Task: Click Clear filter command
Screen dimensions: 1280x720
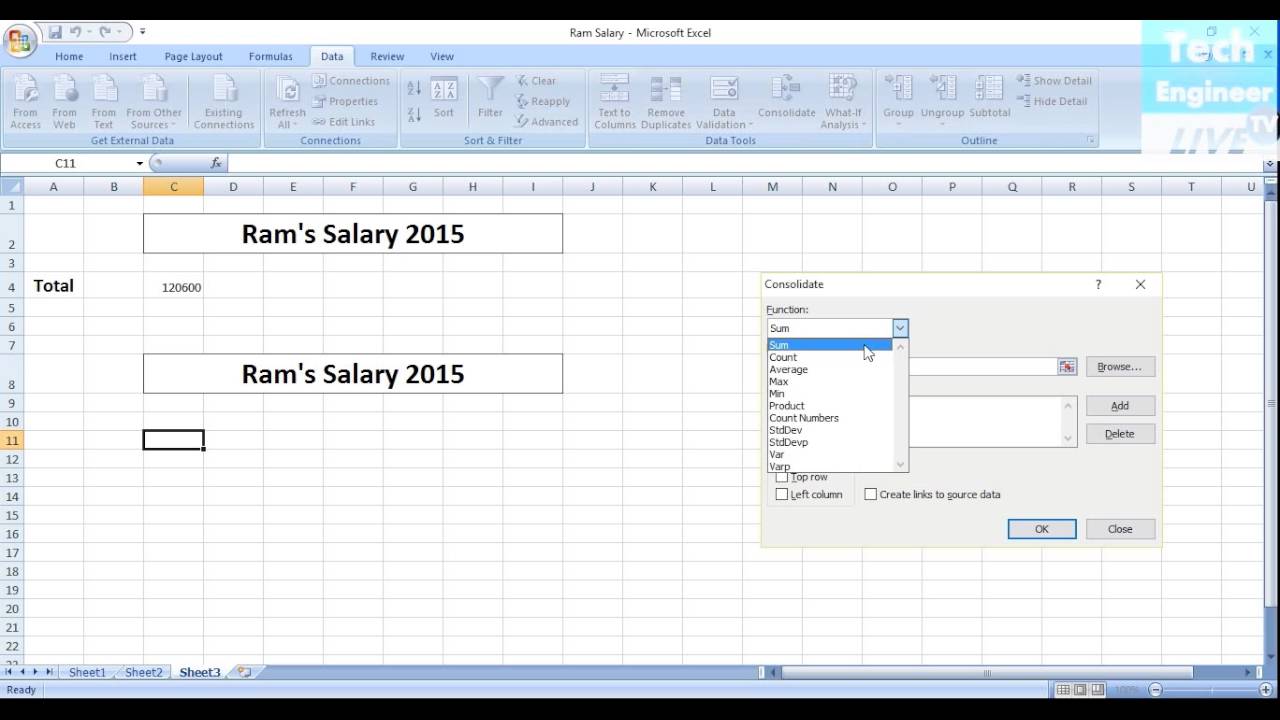Action: click(x=536, y=81)
